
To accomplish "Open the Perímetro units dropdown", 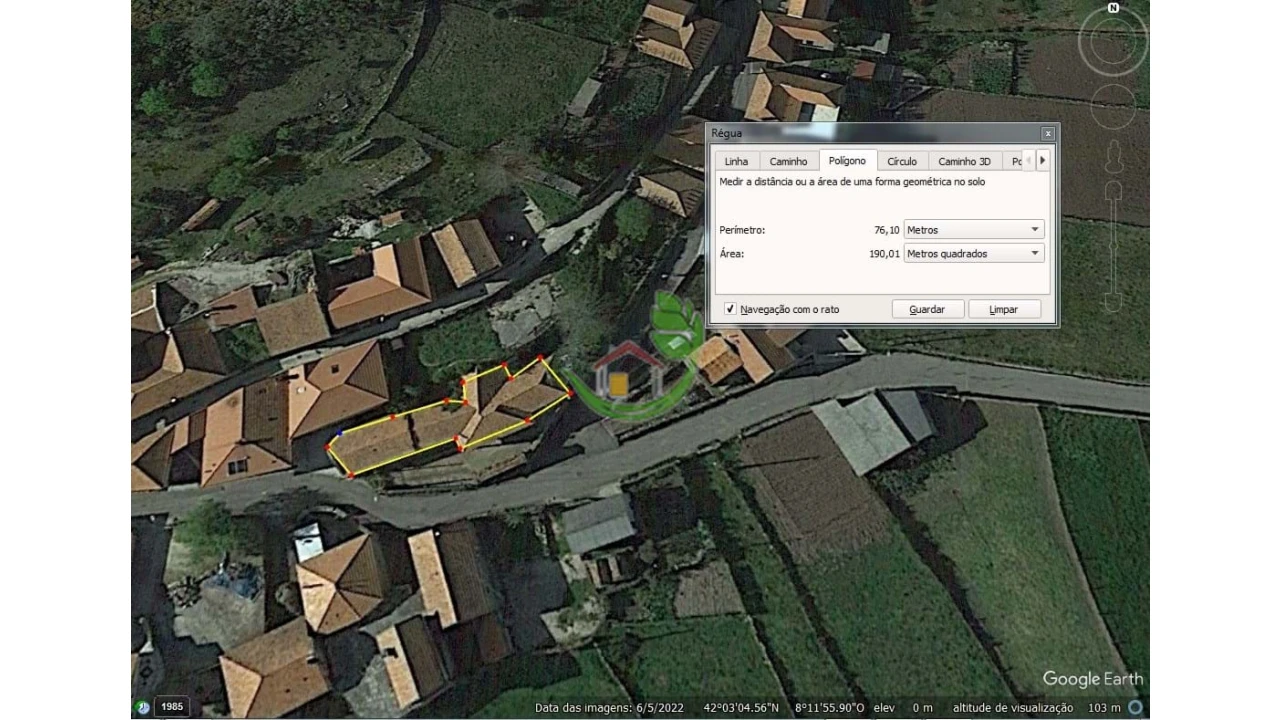I will (x=974, y=230).
